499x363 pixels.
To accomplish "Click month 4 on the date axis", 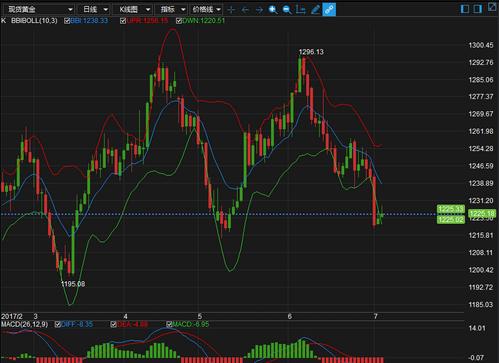I will pos(125,316).
